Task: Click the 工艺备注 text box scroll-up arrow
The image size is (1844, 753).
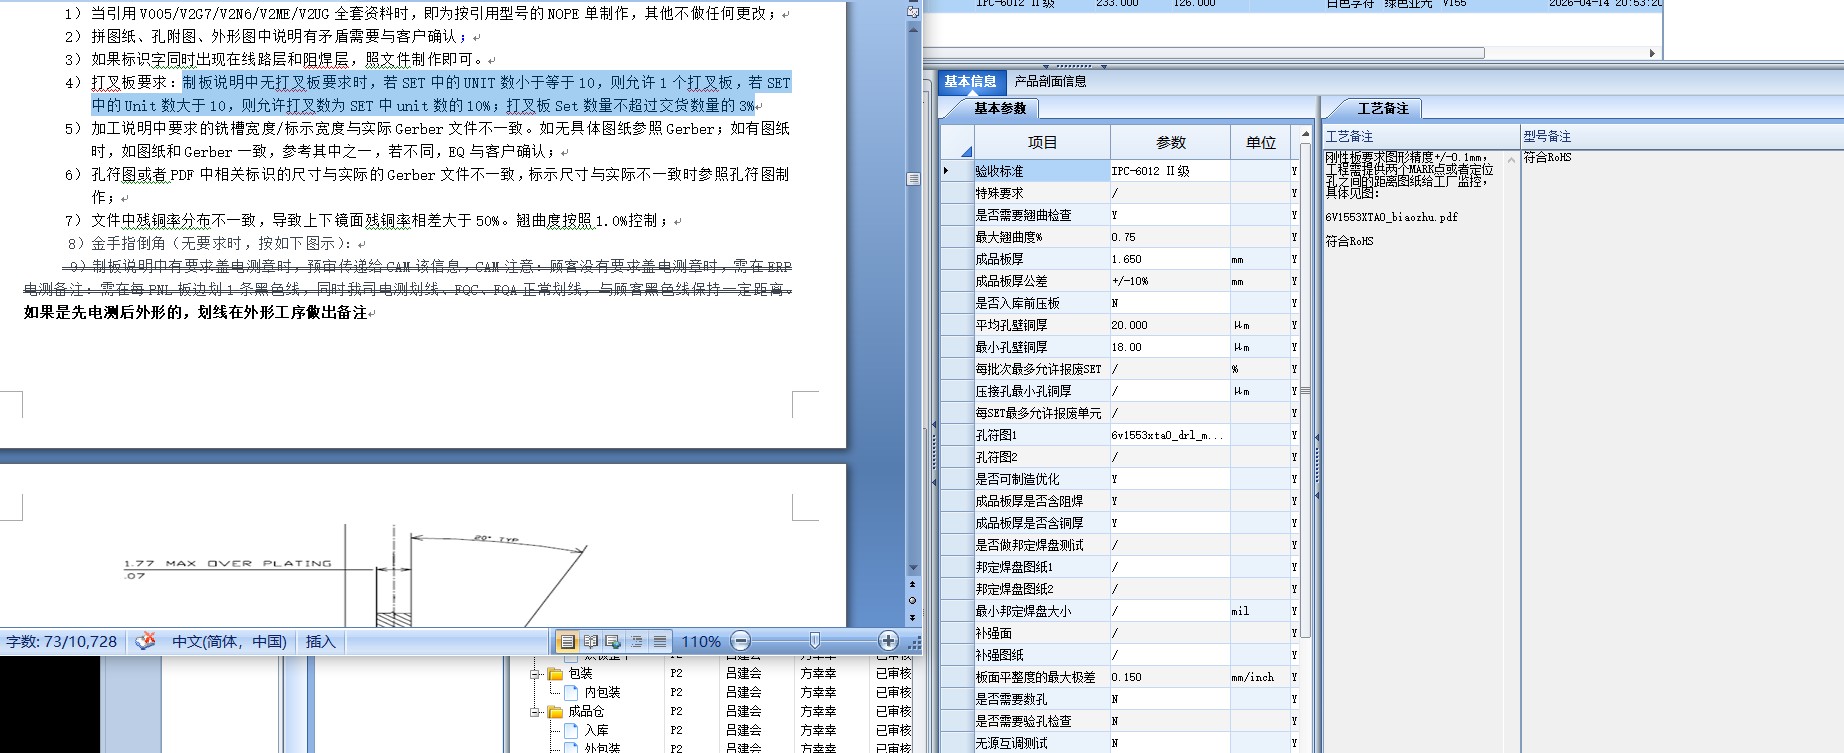Action: pos(1511,159)
